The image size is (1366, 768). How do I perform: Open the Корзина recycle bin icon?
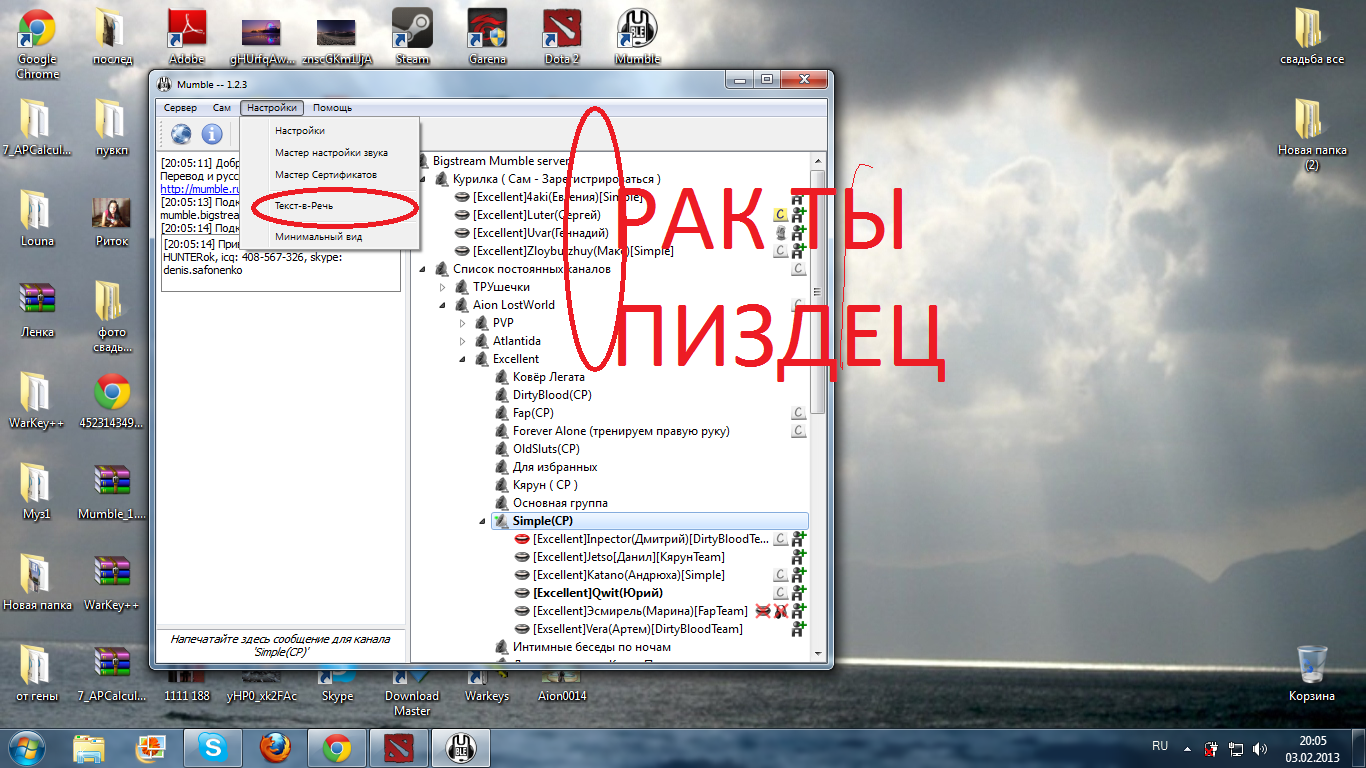(1312, 673)
